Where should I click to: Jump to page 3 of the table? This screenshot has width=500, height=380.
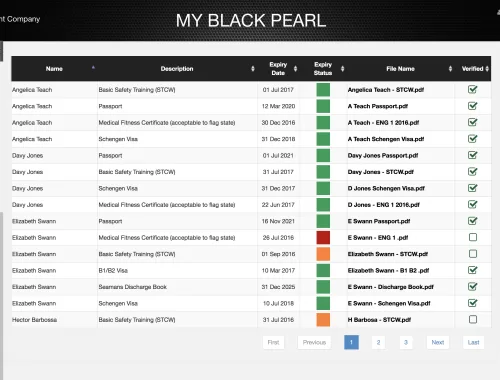coord(406,342)
